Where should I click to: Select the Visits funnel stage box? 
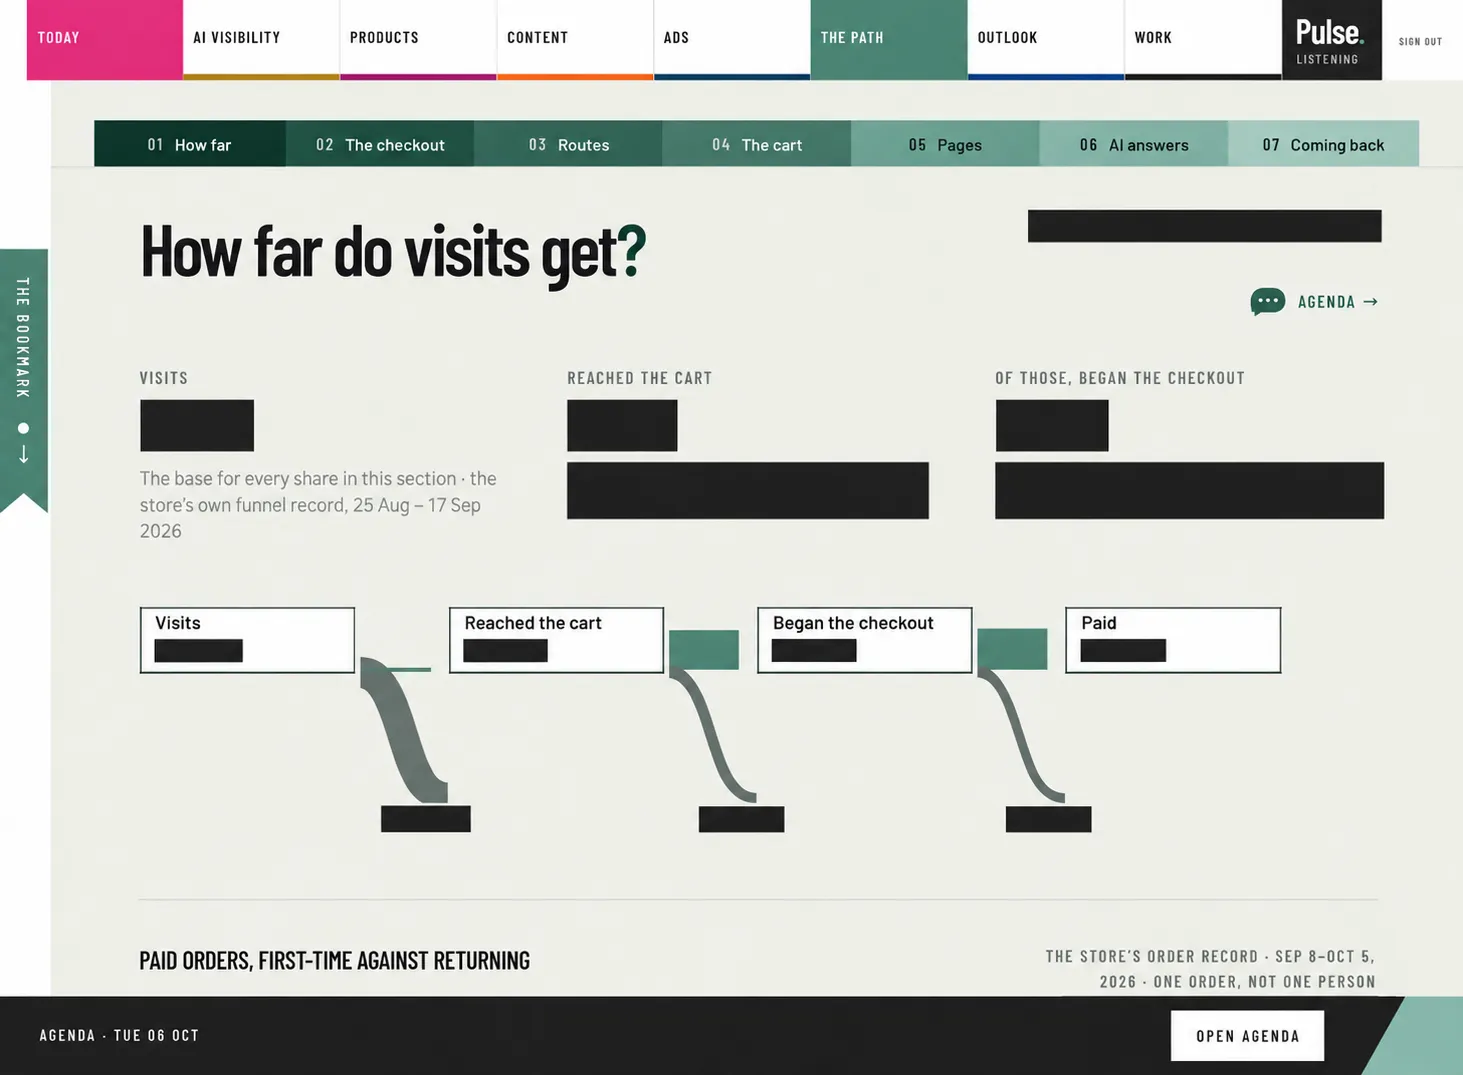point(247,640)
